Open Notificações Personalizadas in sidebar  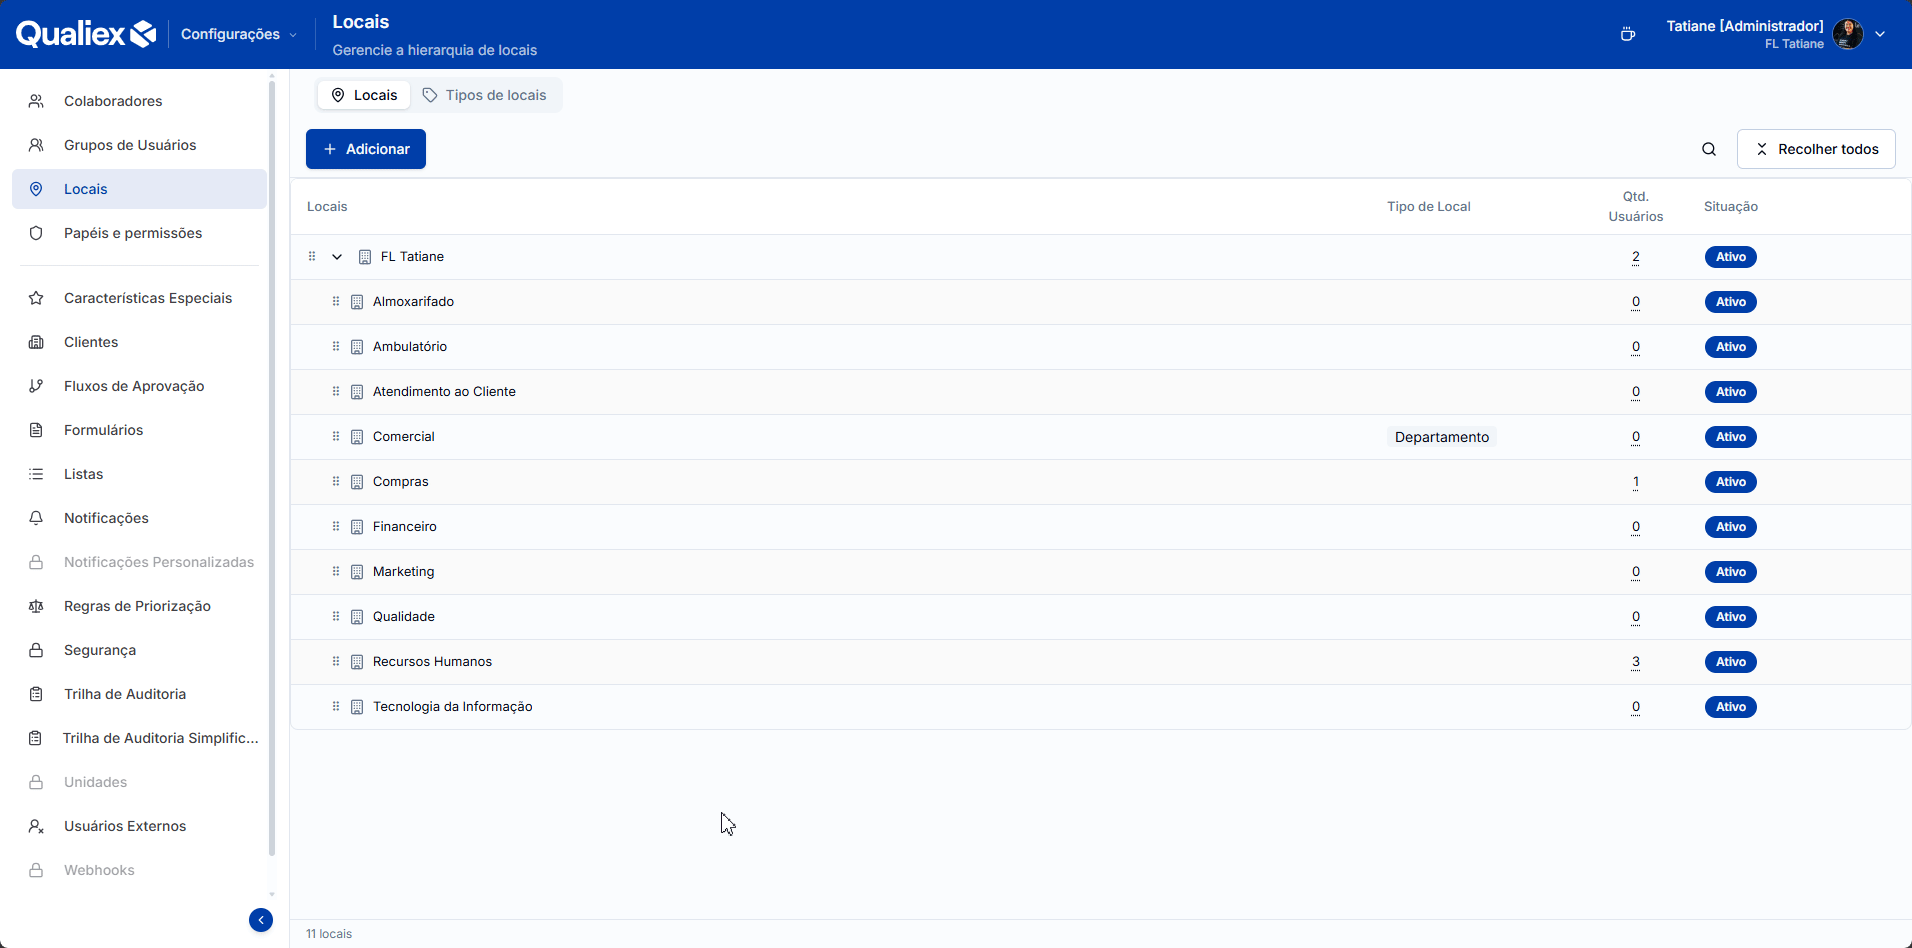click(x=139, y=562)
